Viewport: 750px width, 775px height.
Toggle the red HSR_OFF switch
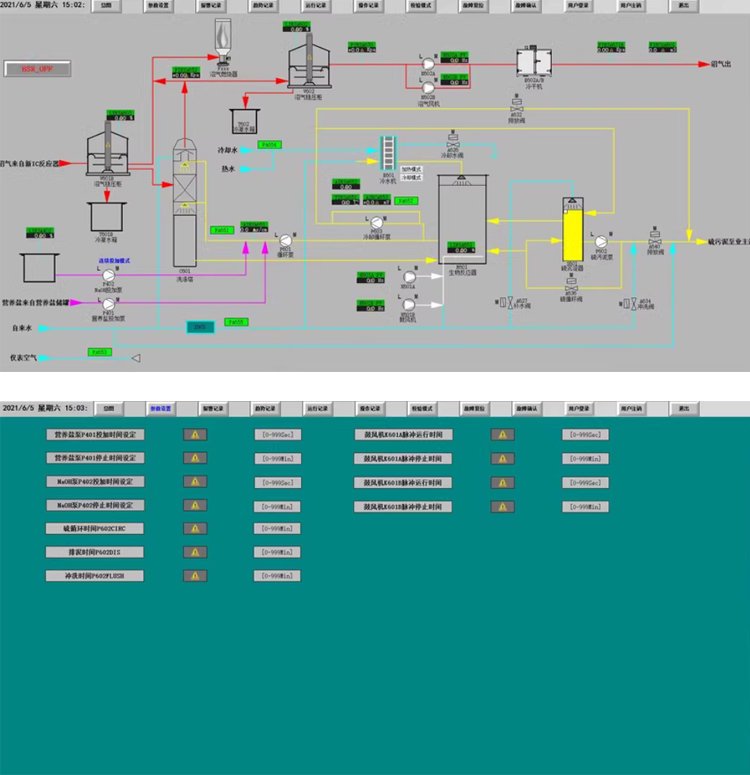pyautogui.click(x=37, y=69)
